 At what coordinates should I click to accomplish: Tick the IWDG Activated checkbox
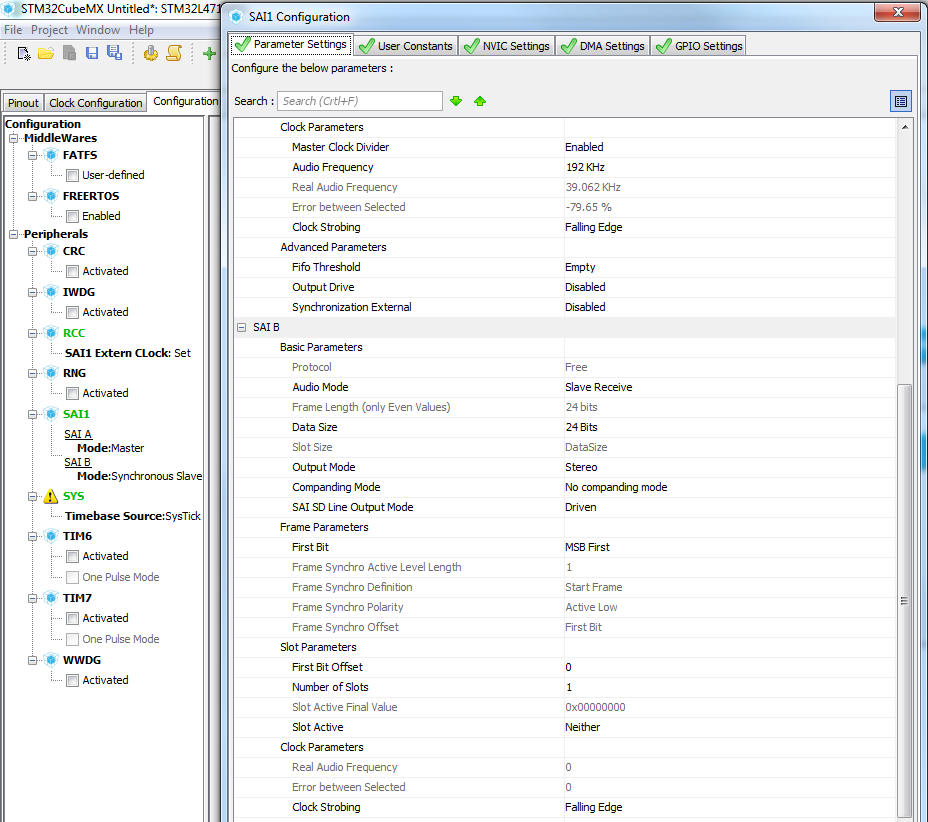[x=73, y=312]
